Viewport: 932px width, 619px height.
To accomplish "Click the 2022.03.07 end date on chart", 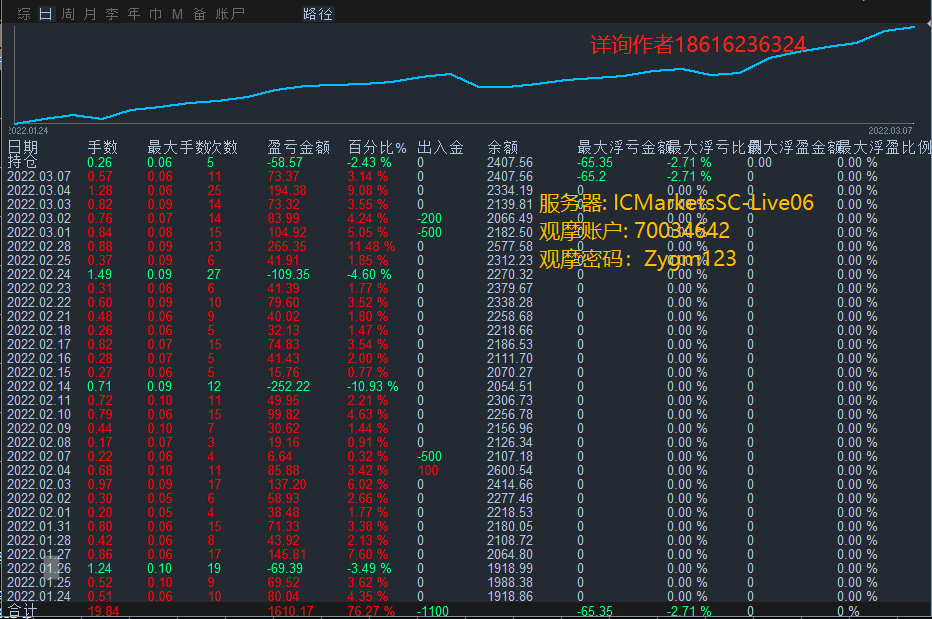I will pyautogui.click(x=889, y=130).
